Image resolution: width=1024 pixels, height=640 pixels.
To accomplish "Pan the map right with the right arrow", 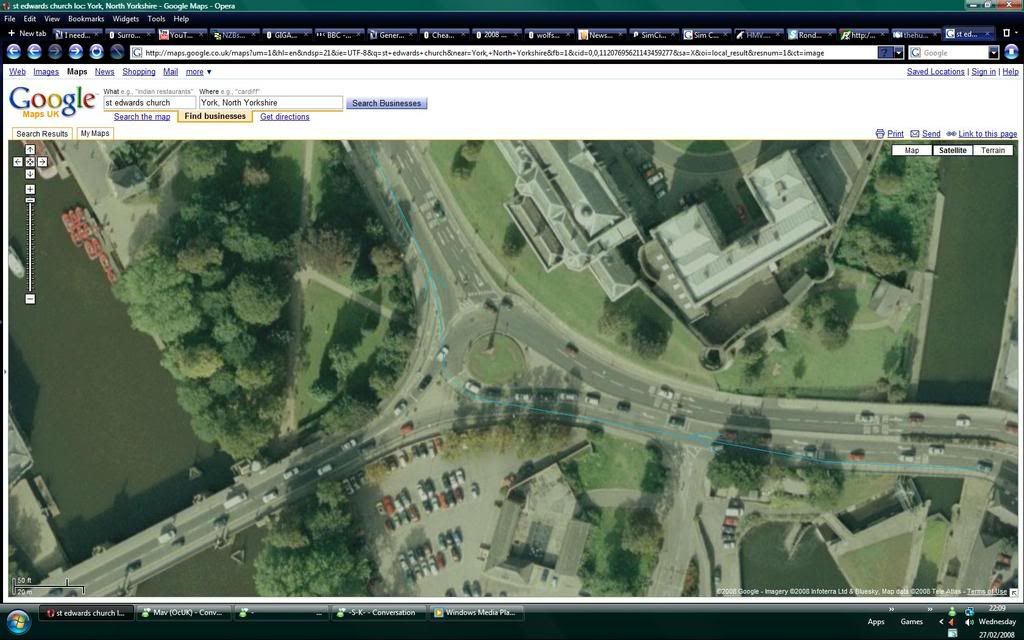I will pyautogui.click(x=42, y=161).
